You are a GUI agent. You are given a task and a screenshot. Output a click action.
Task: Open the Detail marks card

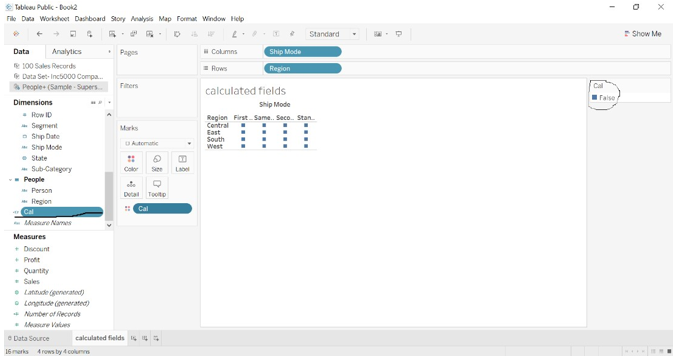(131, 188)
